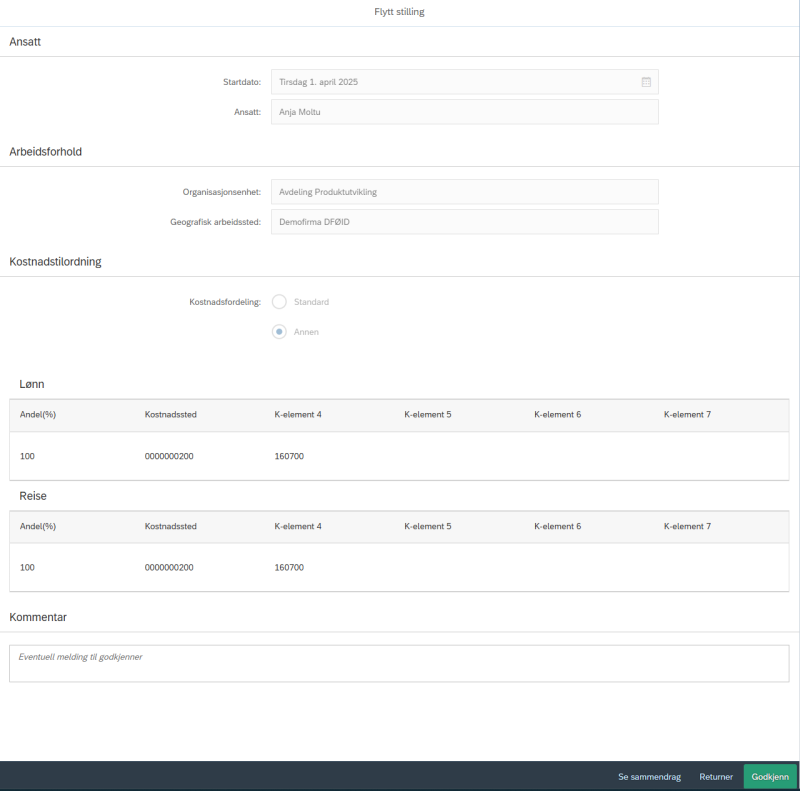The height and width of the screenshot is (791, 800).
Task: Click the Kommentar message text area
Action: [399, 663]
